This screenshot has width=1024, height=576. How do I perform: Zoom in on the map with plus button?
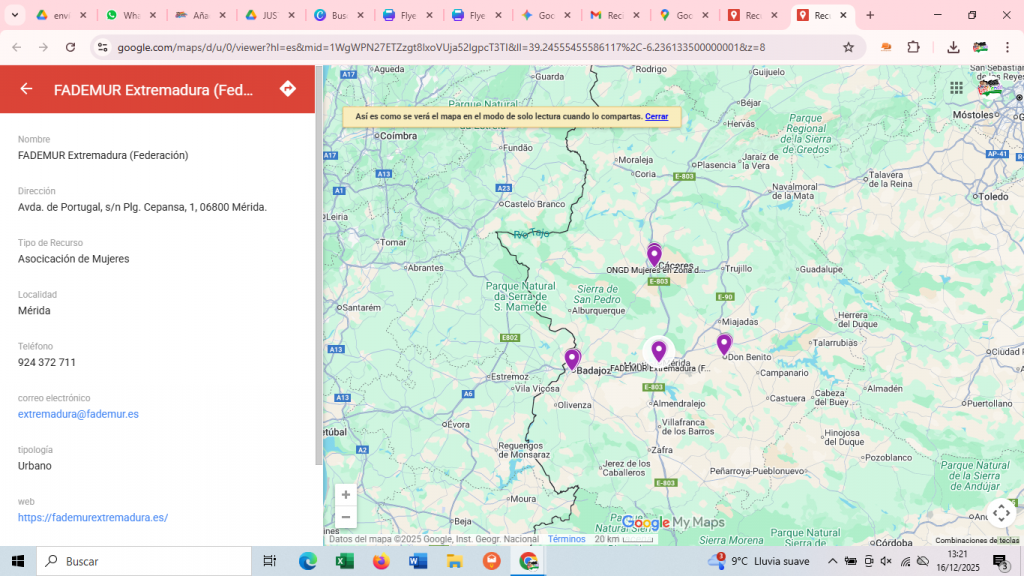[346, 494]
